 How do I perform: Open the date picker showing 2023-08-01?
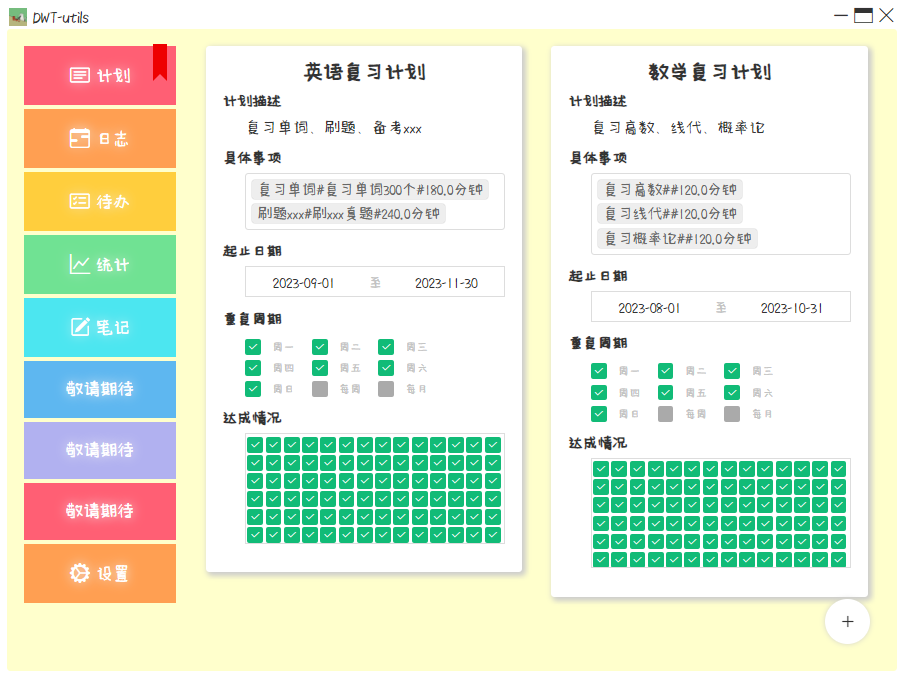tap(649, 308)
